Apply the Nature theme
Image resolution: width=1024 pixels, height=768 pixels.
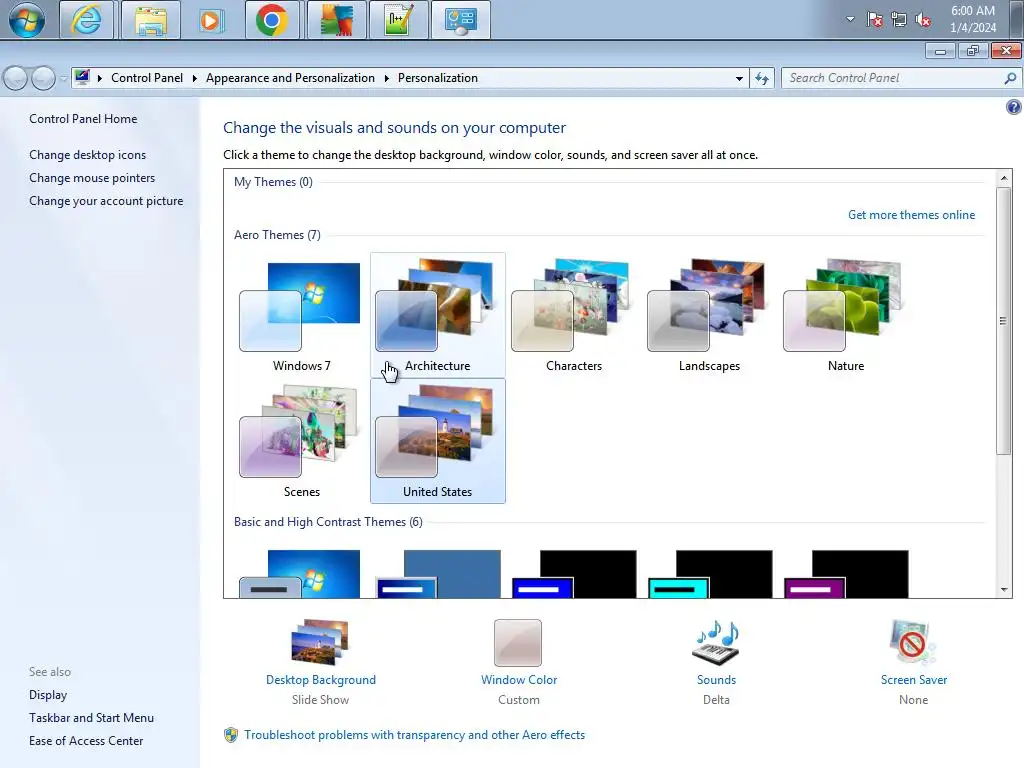(x=846, y=315)
